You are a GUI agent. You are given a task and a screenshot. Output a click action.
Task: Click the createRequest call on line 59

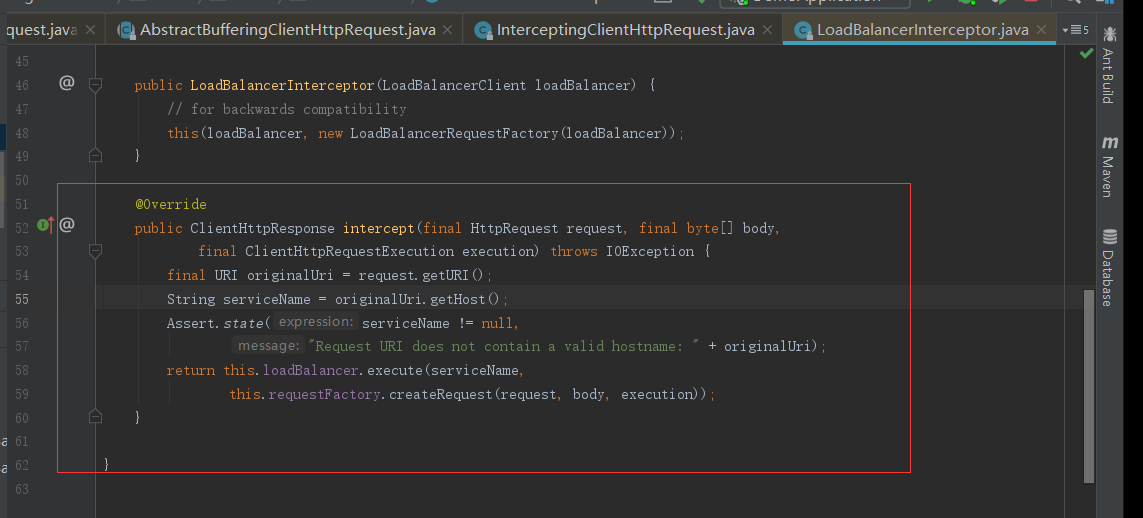[x=441, y=394]
